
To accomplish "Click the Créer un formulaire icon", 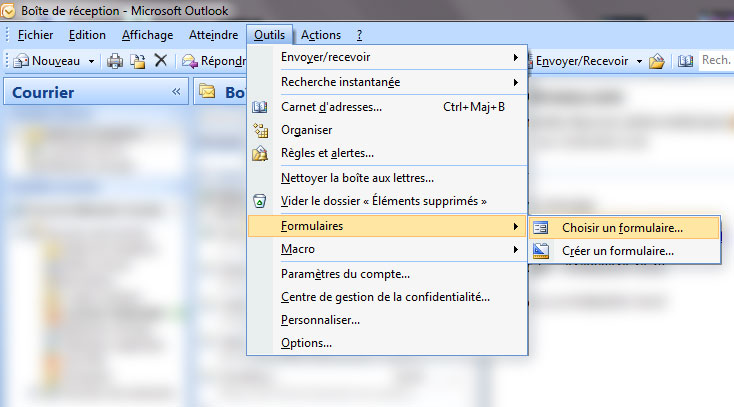I will pos(541,251).
